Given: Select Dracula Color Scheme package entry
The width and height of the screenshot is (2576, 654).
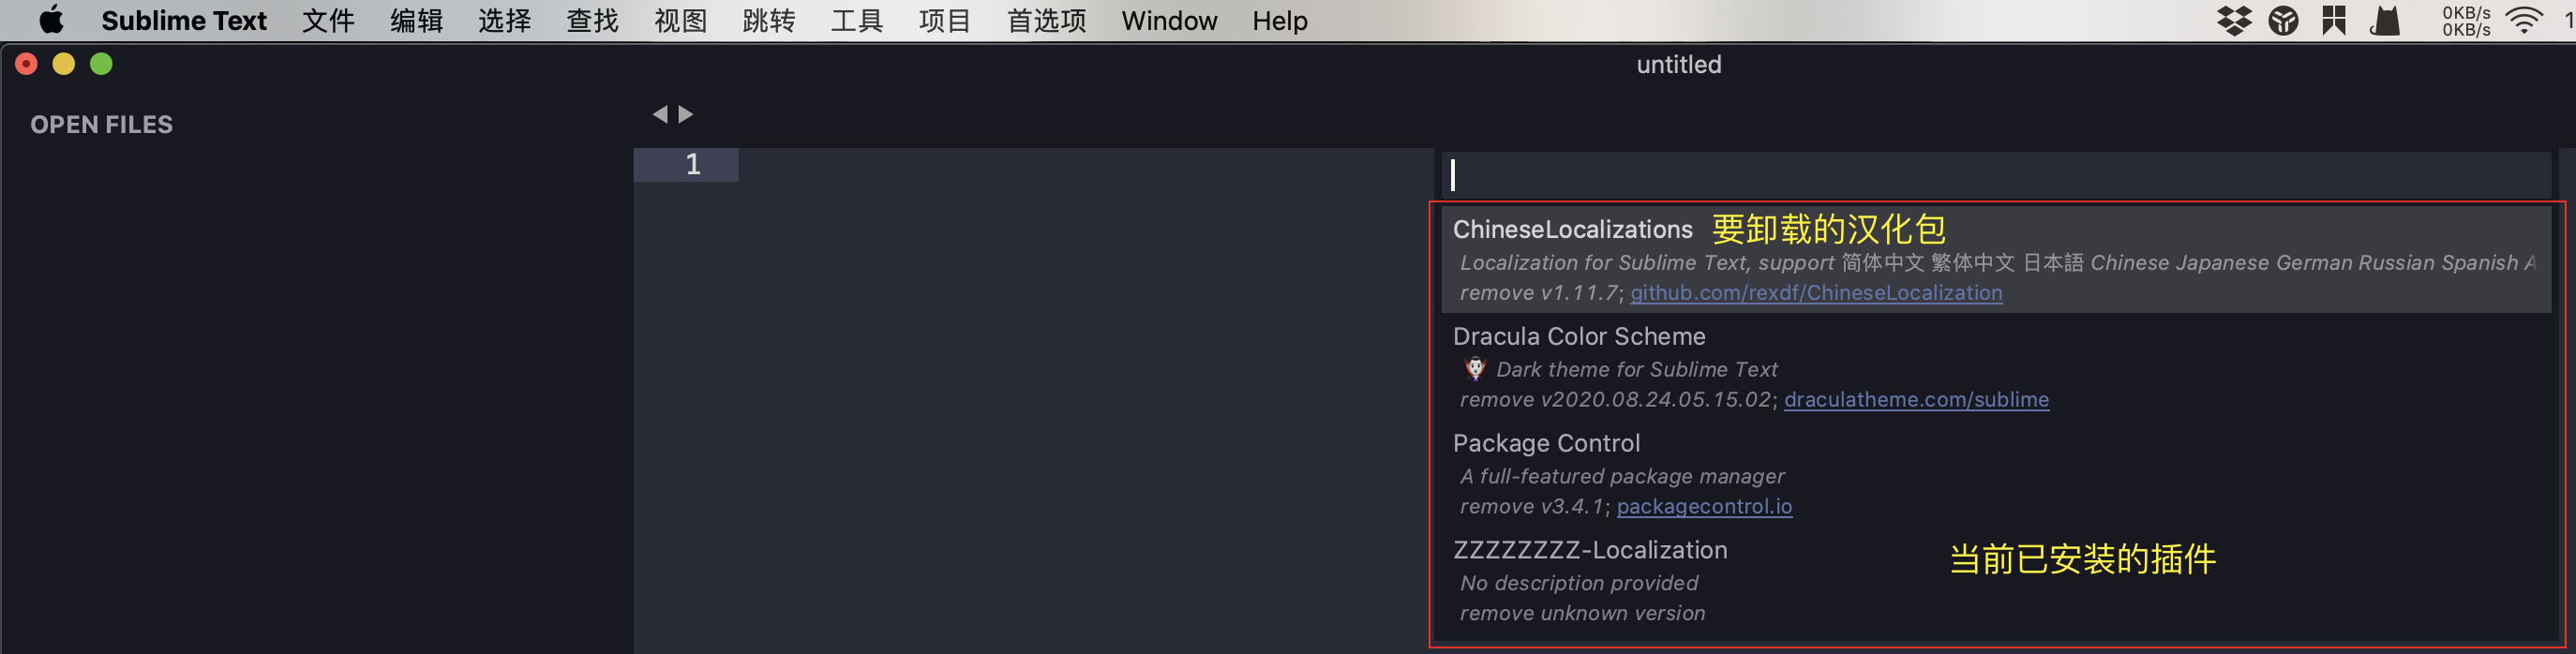Looking at the screenshot, I should [1996, 367].
